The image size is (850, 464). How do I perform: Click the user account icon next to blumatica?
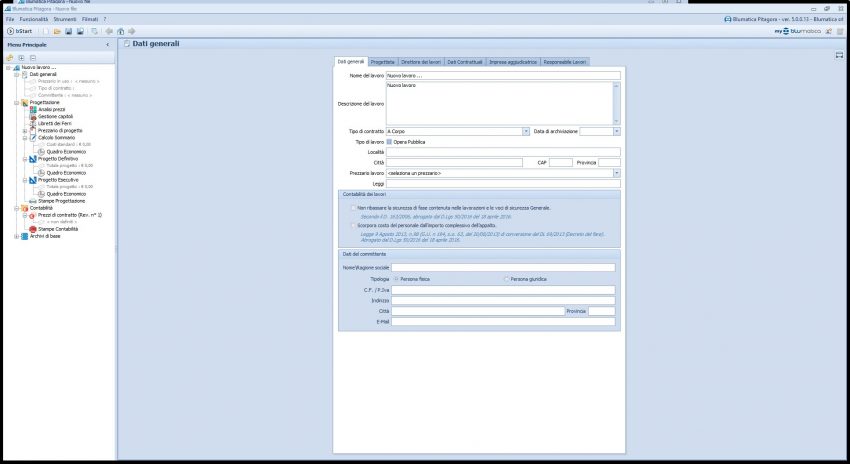click(x=828, y=31)
